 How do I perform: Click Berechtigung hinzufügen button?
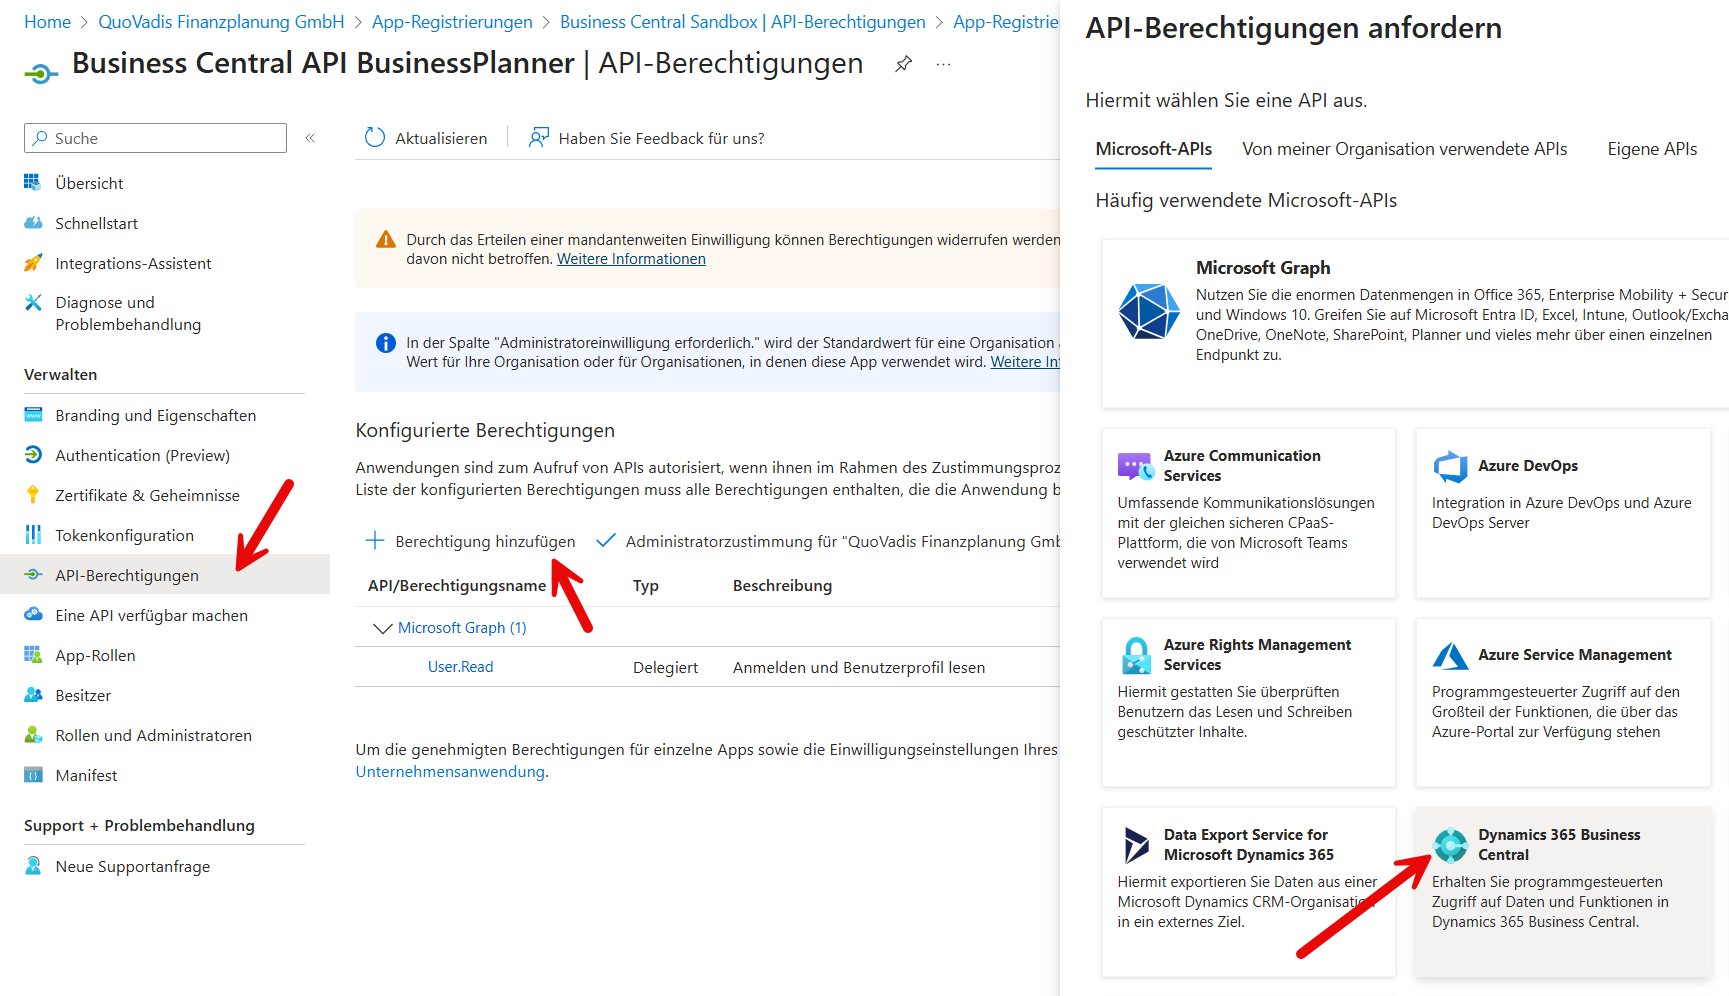[x=471, y=541]
